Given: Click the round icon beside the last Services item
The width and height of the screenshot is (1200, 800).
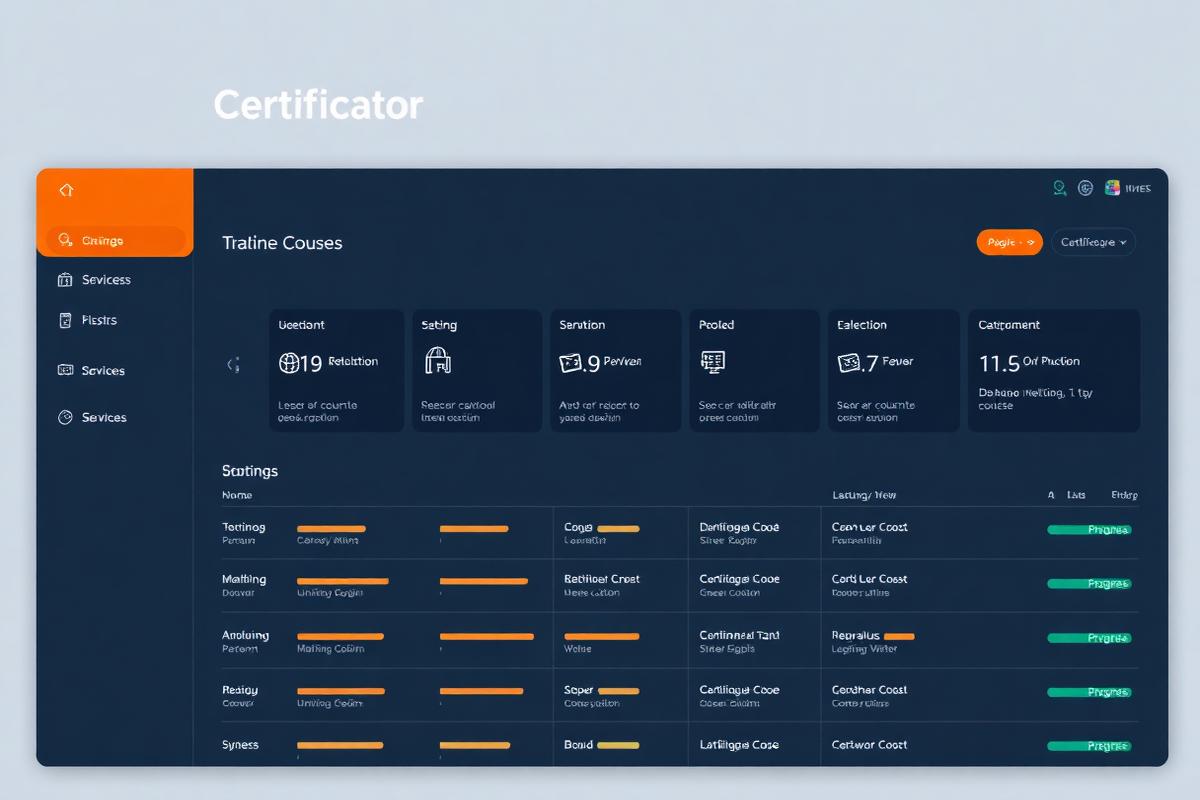Looking at the screenshot, I should 65,417.
